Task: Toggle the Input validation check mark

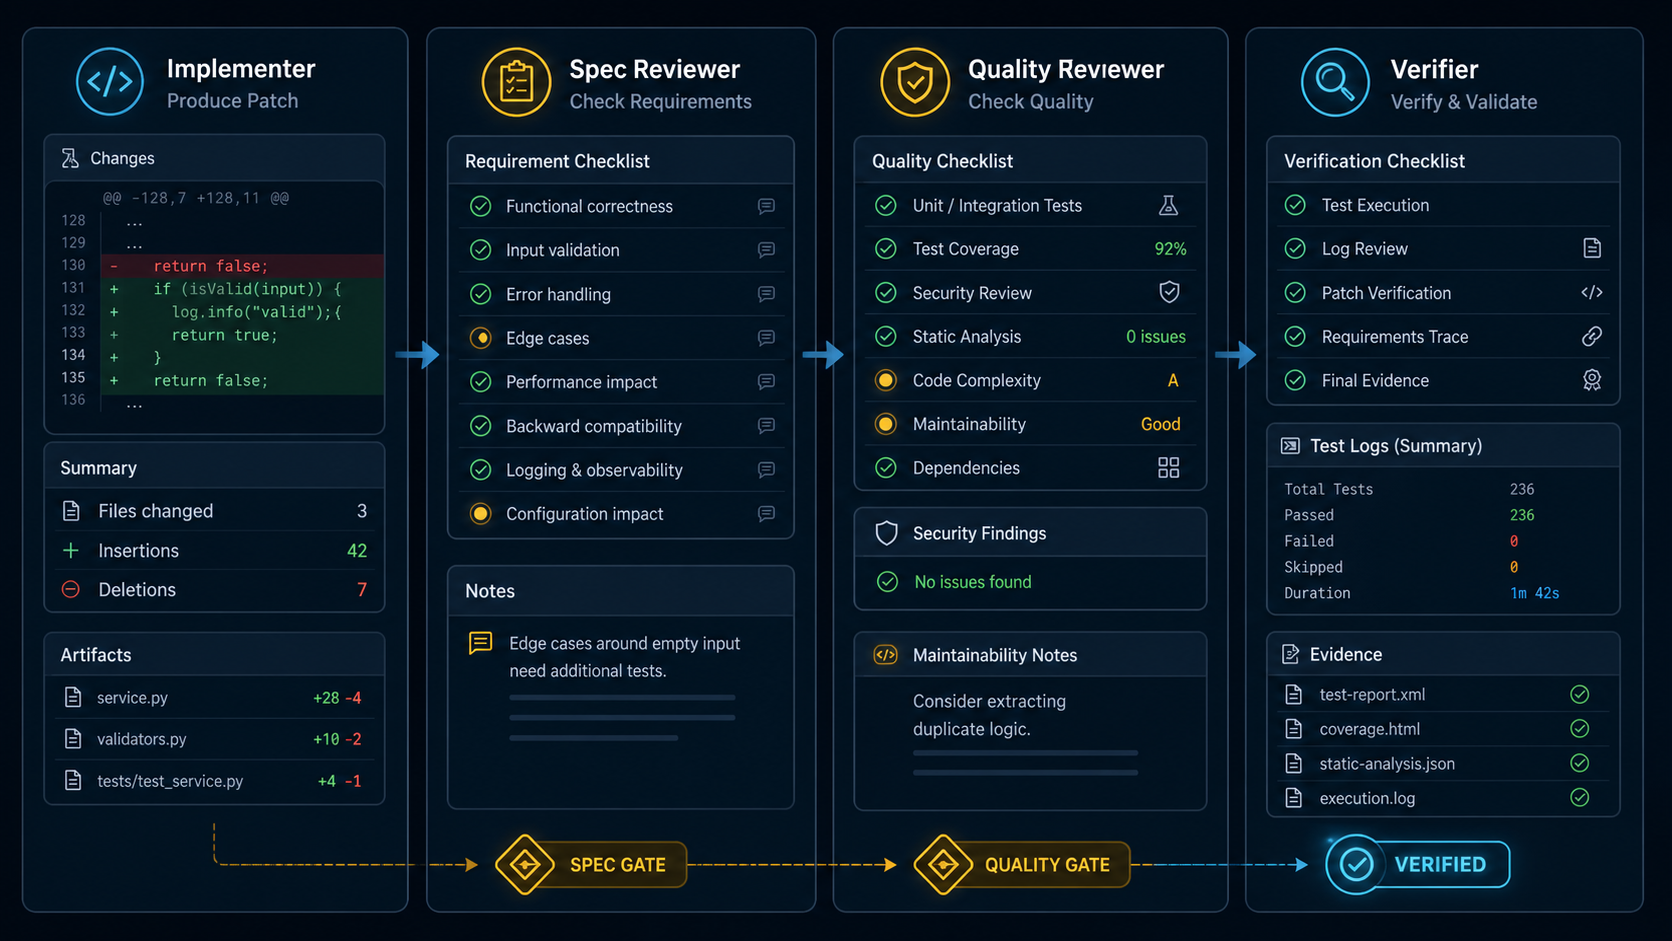Action: tap(481, 250)
